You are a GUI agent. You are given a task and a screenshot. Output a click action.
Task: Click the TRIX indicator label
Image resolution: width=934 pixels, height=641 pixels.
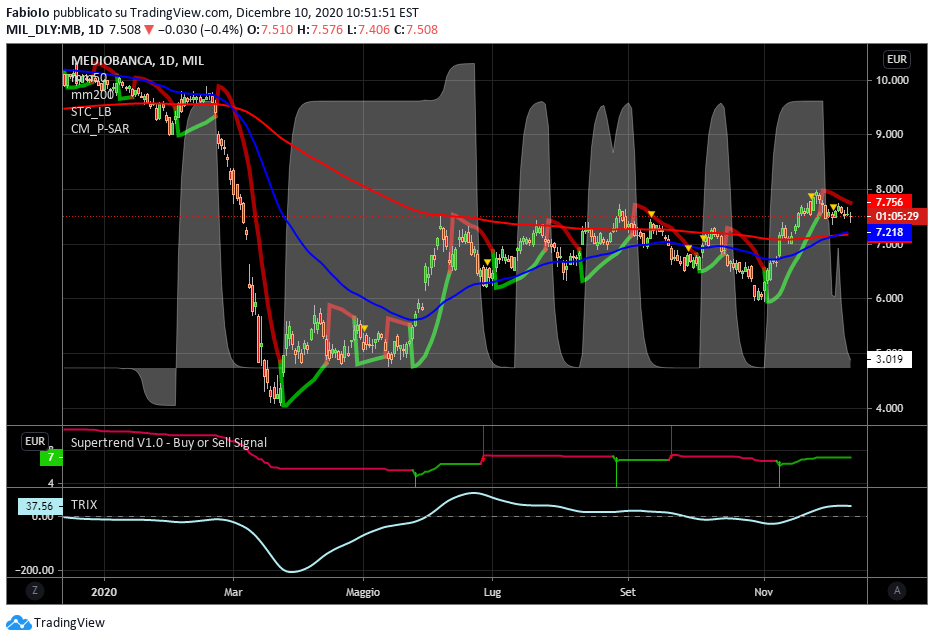pyautogui.click(x=84, y=505)
